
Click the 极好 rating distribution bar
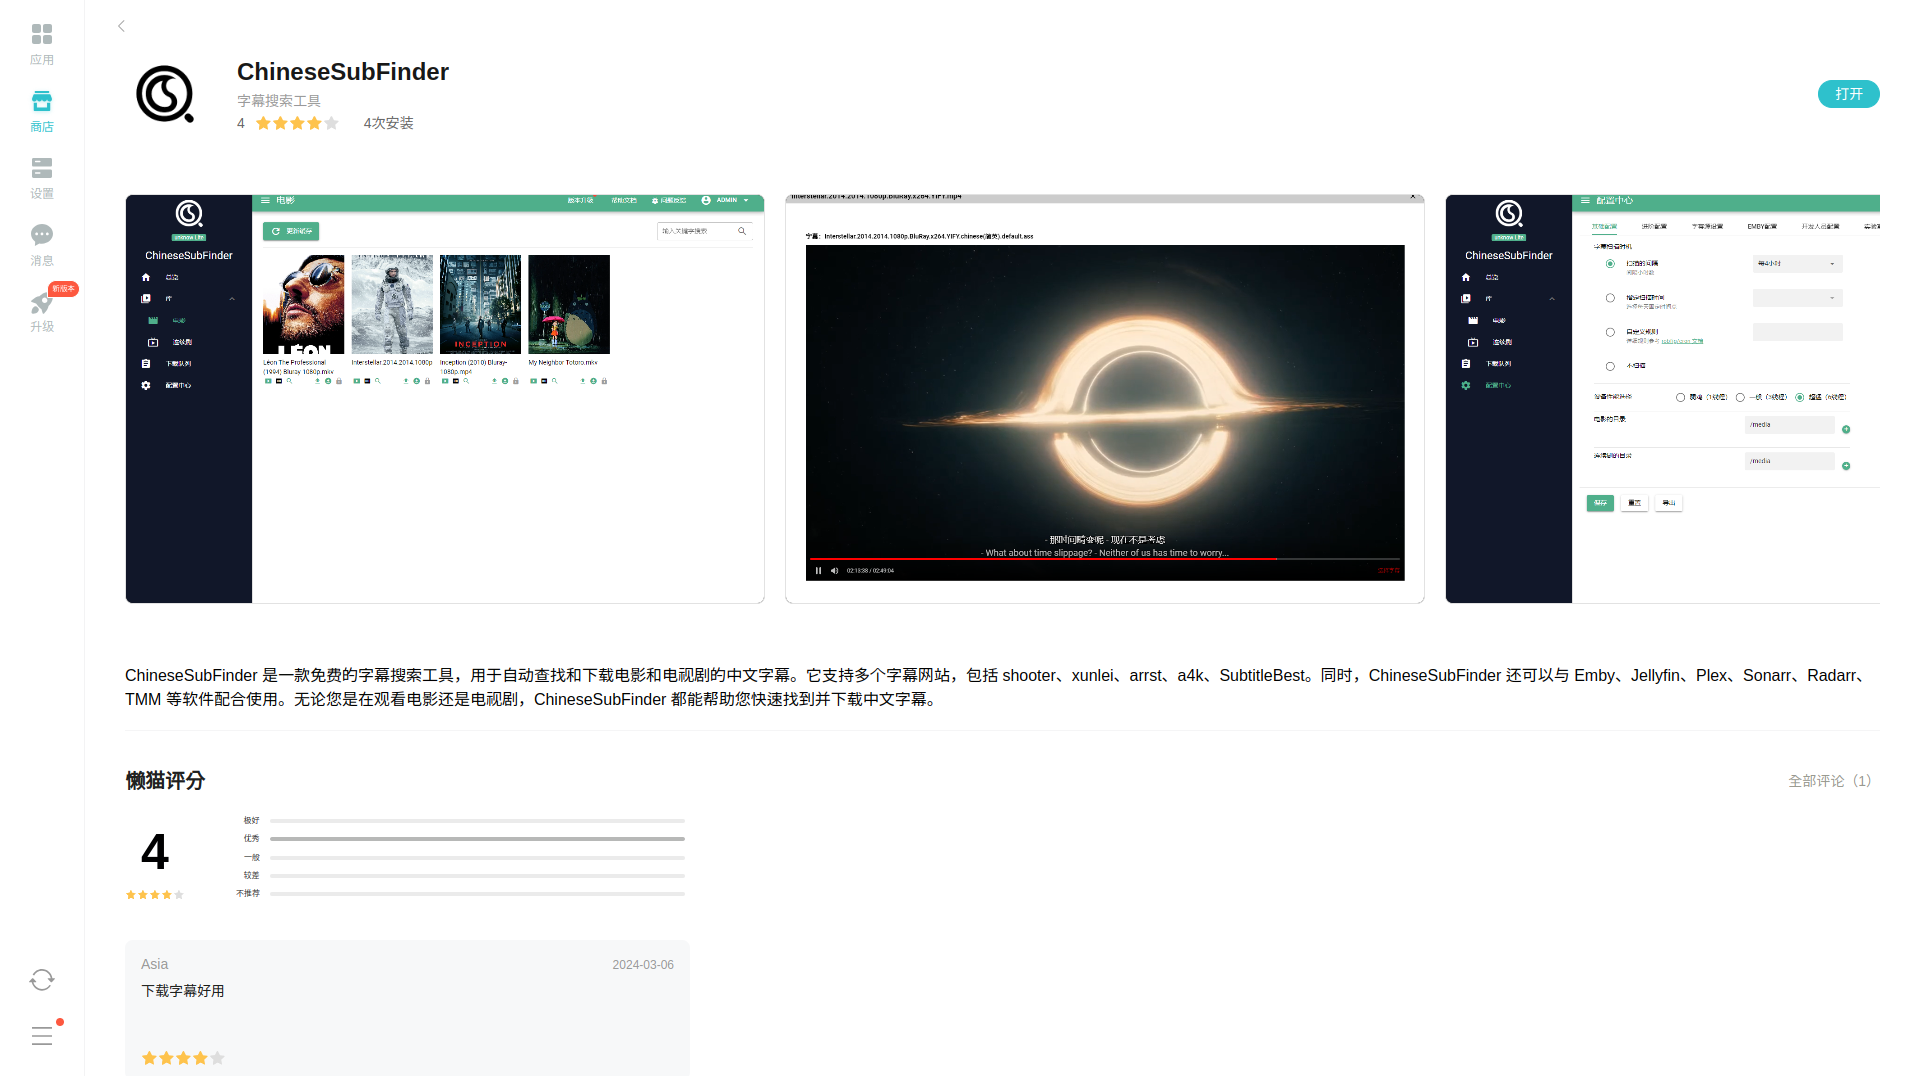(477, 821)
